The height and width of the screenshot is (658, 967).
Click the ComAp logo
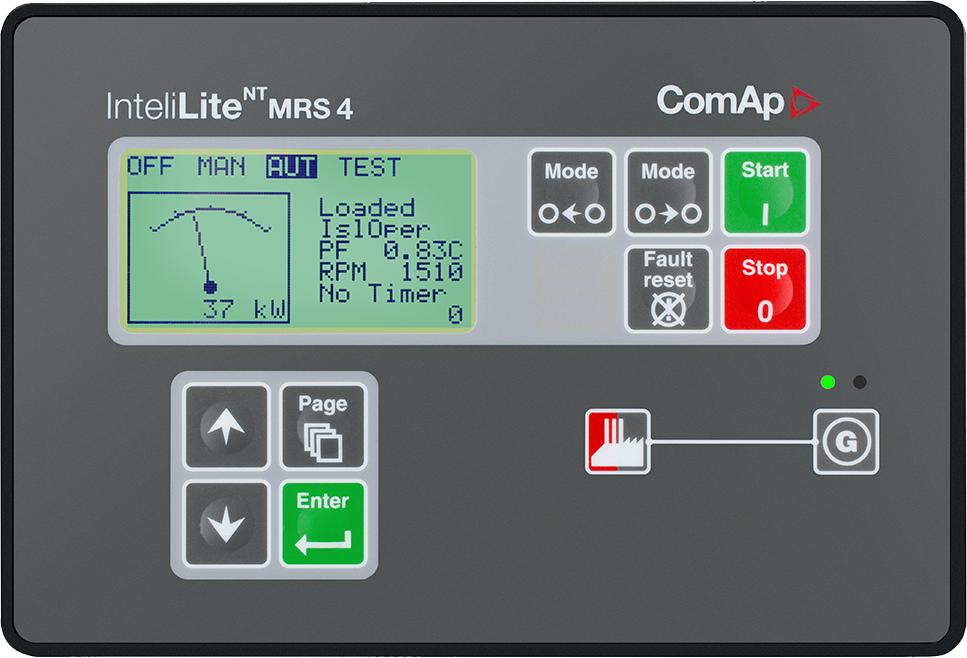[740, 100]
